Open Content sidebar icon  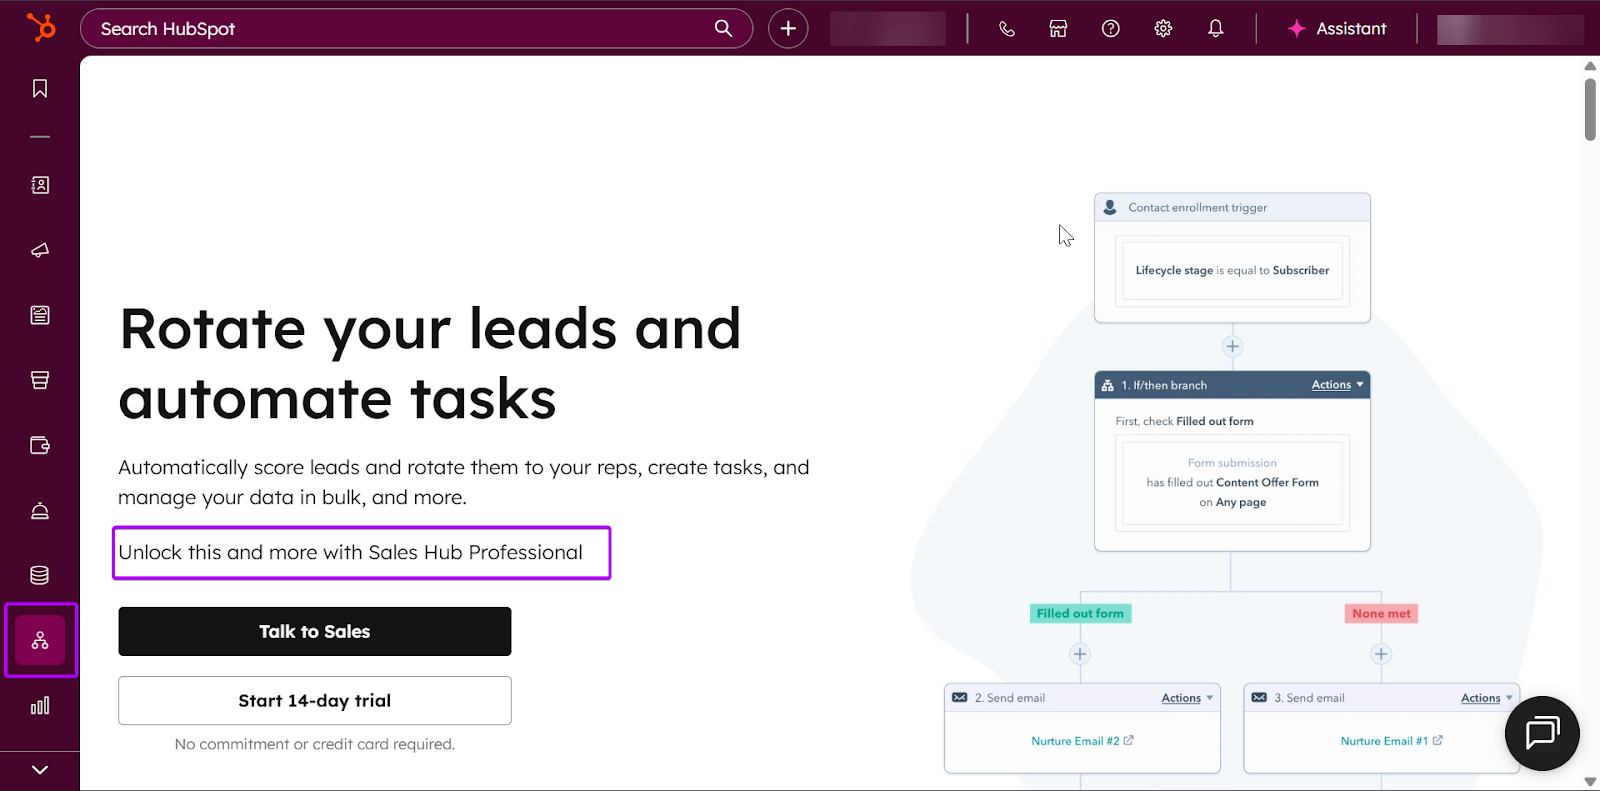point(40,315)
